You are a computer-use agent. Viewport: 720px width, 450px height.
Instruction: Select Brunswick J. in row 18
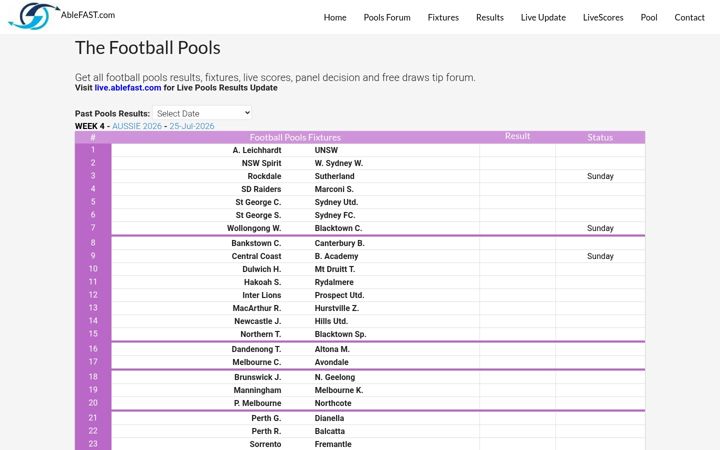(x=258, y=377)
